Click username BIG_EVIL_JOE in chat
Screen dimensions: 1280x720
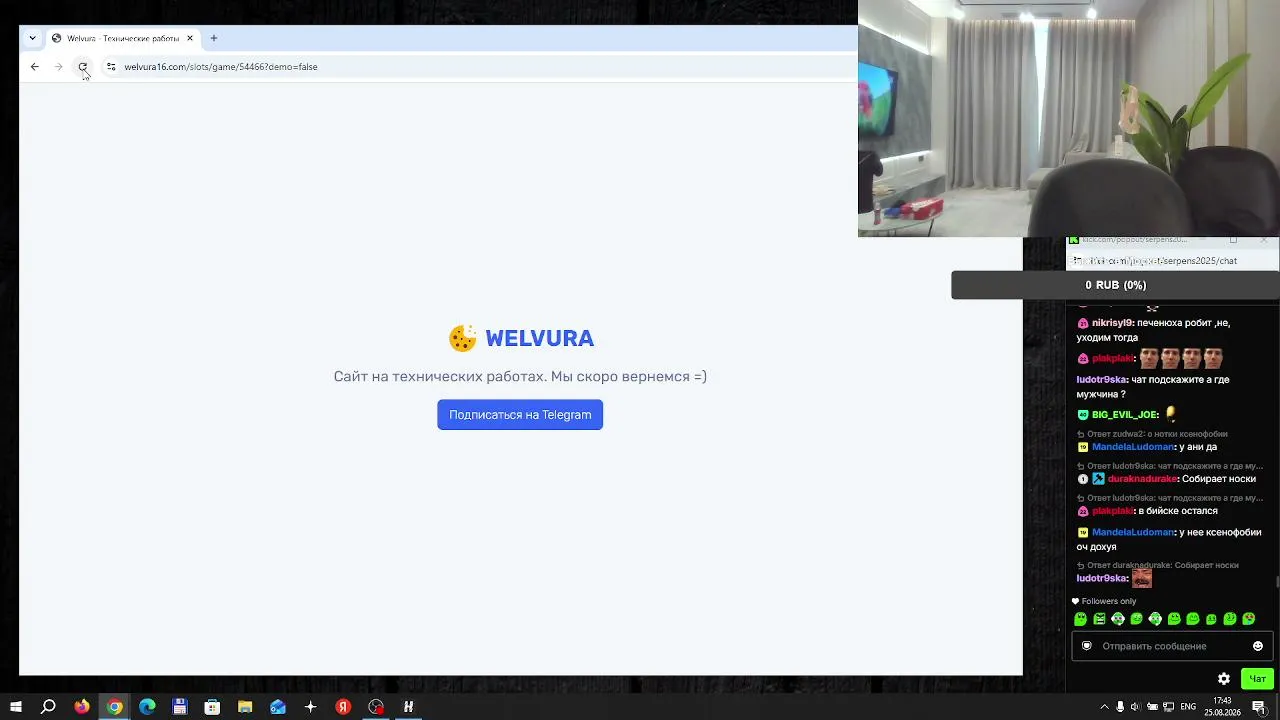point(1125,414)
